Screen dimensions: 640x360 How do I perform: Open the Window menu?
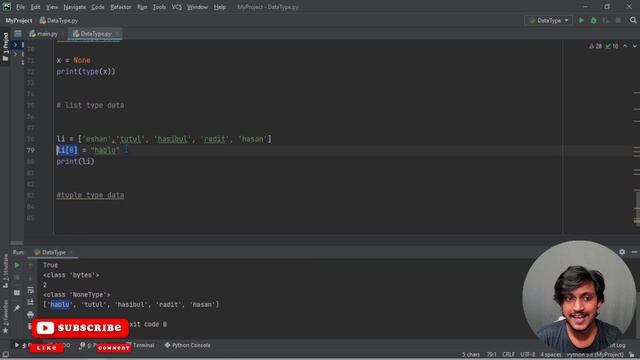click(x=198, y=7)
